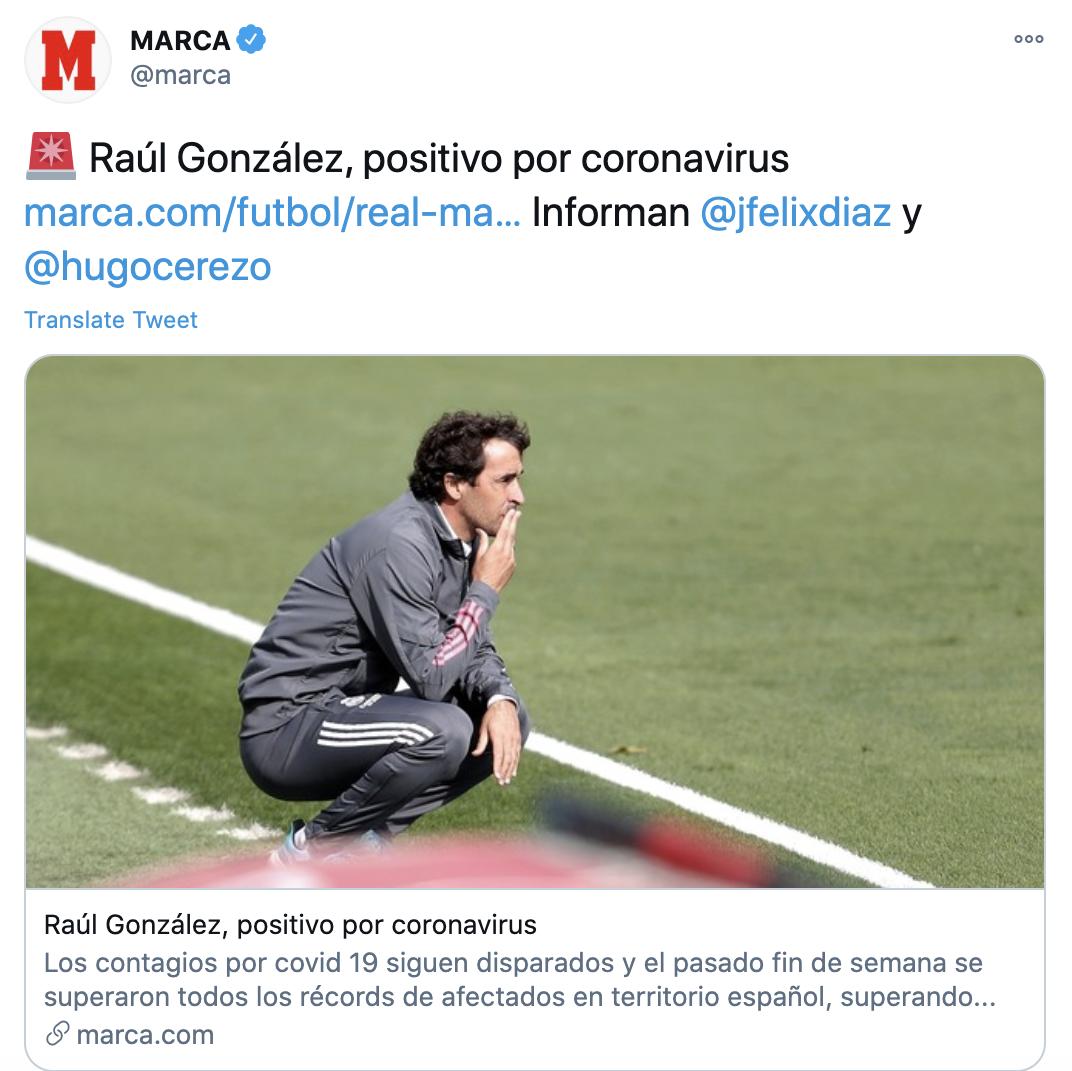1072x1071 pixels.
Task: Open the three-dot more options menu
Action: (x=1028, y=39)
